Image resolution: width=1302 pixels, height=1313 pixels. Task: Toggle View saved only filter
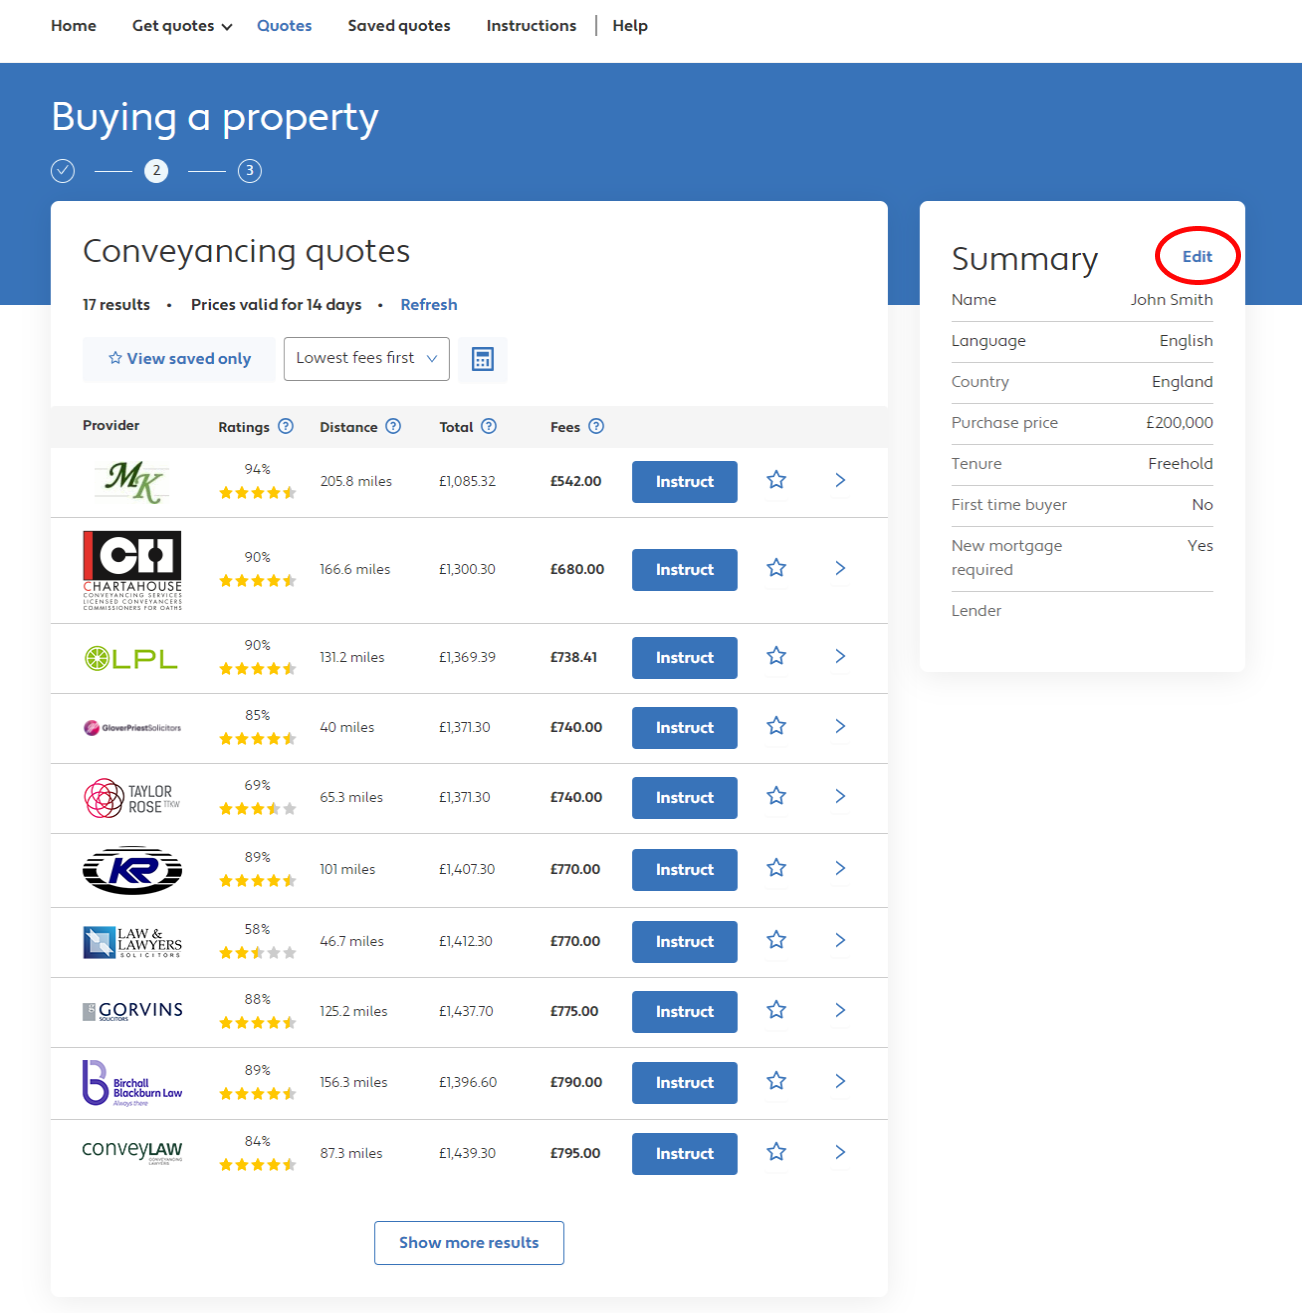[x=179, y=359]
